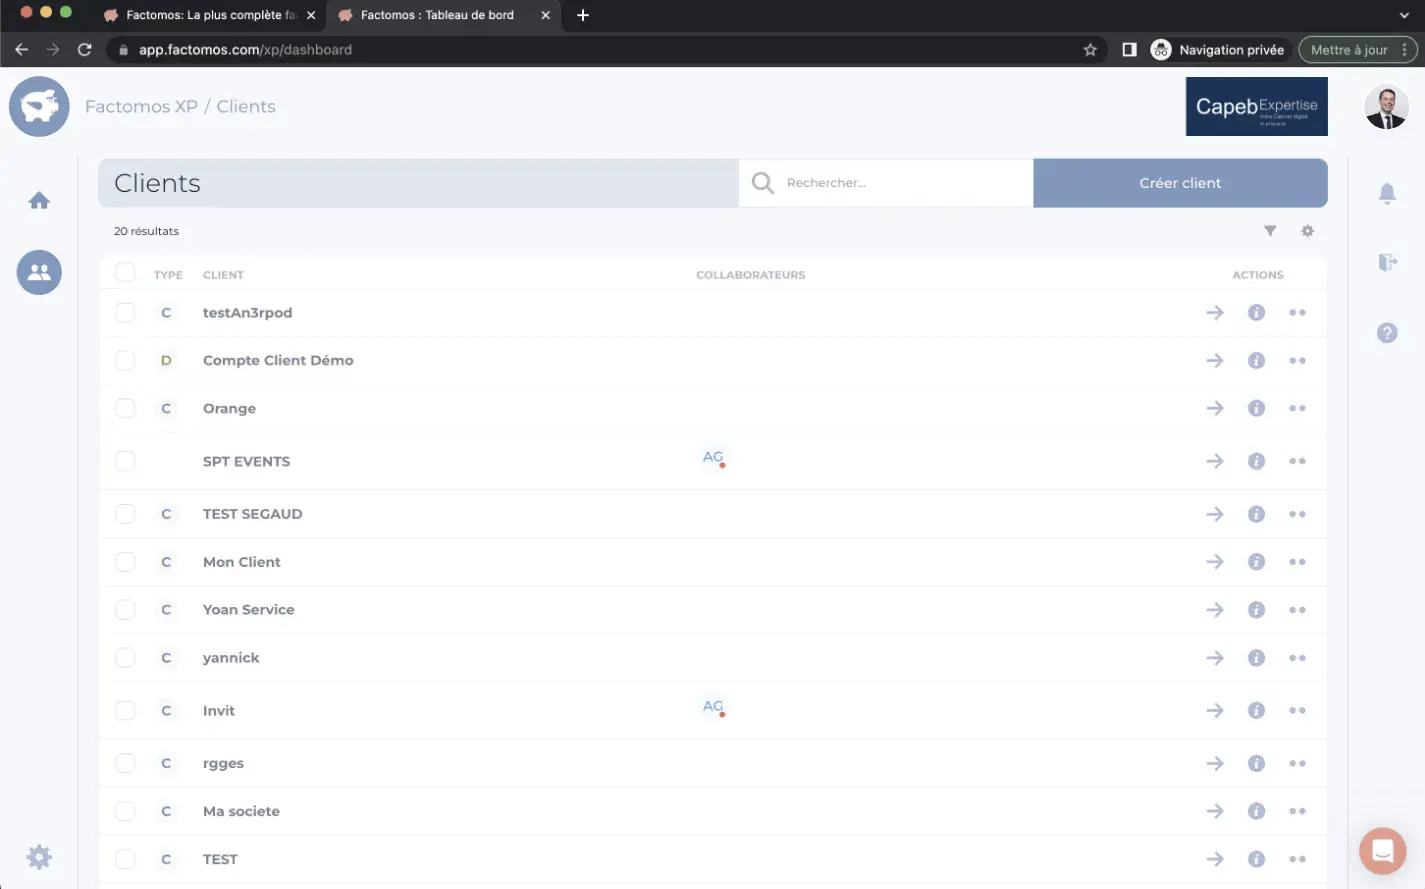
Task: Expand the more options dots for Invit
Action: (x=1297, y=711)
